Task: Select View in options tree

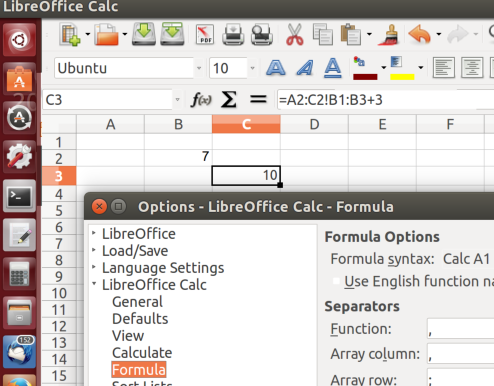Action: pos(128,336)
